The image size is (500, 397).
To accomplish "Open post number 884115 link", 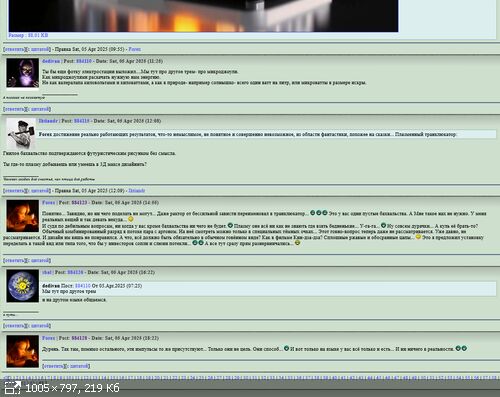I will tap(82, 121).
